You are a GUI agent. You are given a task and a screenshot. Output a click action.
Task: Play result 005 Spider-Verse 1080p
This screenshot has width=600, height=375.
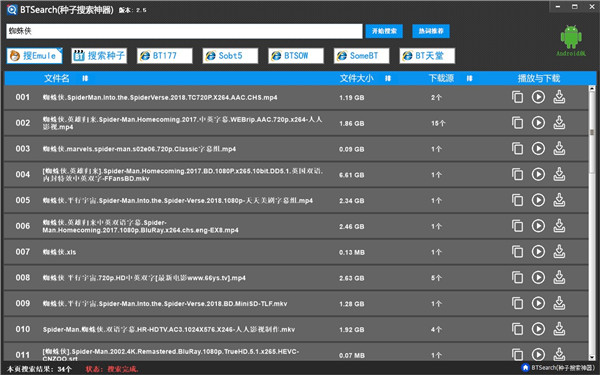coord(538,200)
